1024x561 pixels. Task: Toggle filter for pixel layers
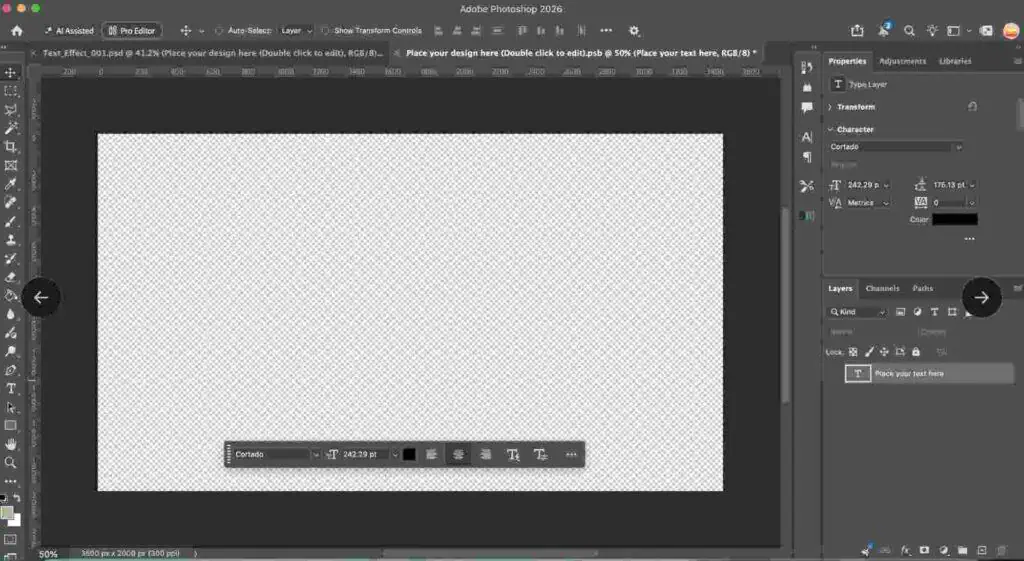point(900,312)
